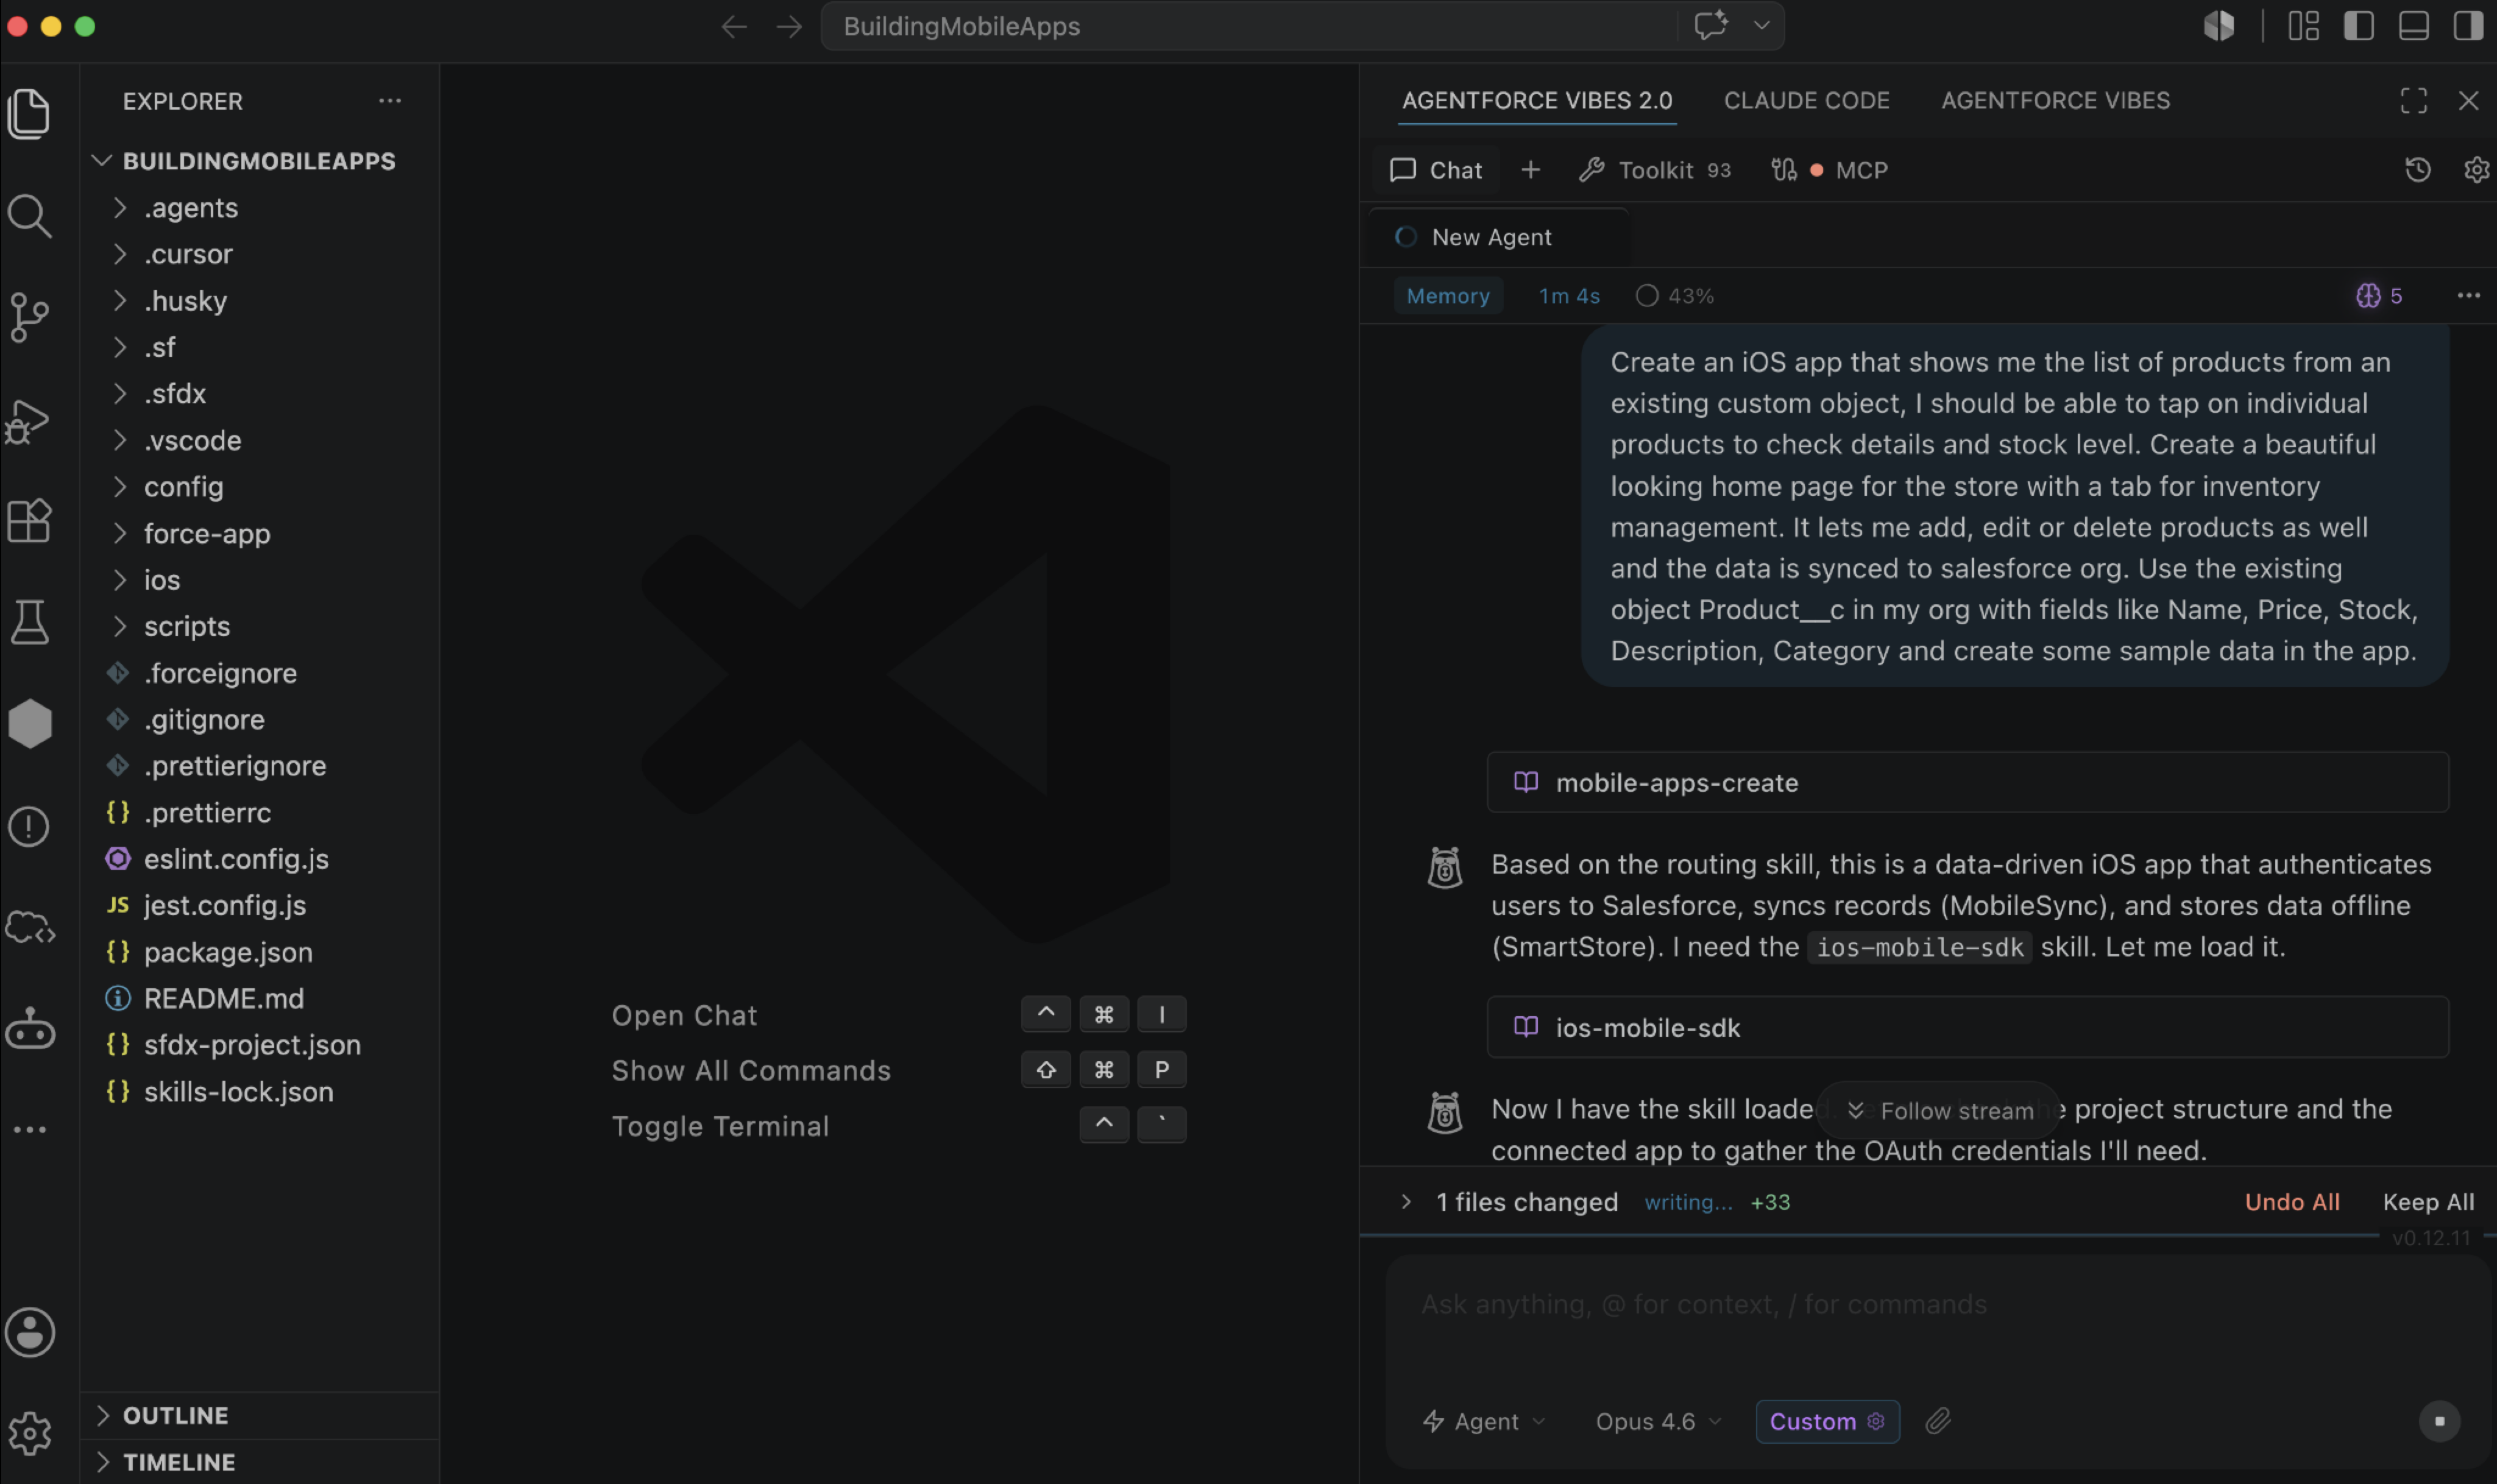
Task: Open Source Control view
Action: [29, 318]
